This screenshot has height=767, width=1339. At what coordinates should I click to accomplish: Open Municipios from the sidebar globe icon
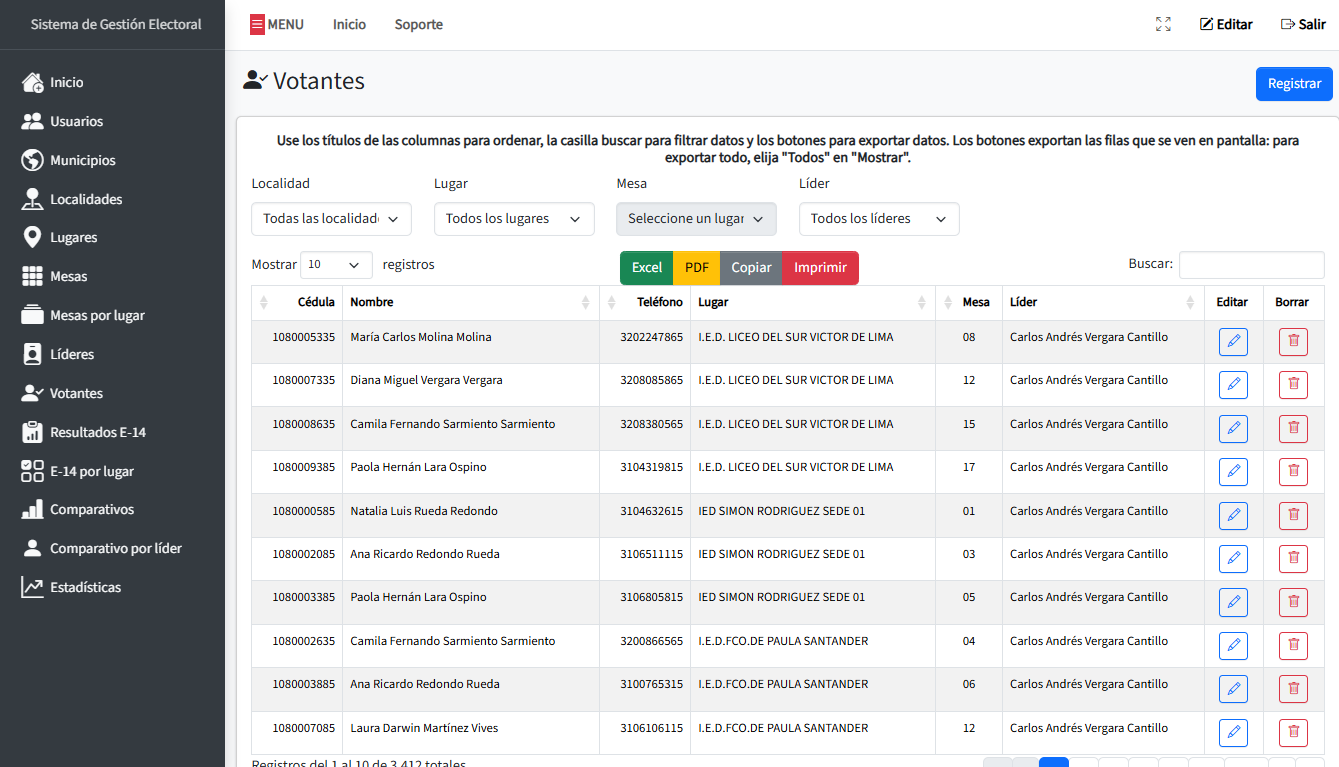point(33,160)
